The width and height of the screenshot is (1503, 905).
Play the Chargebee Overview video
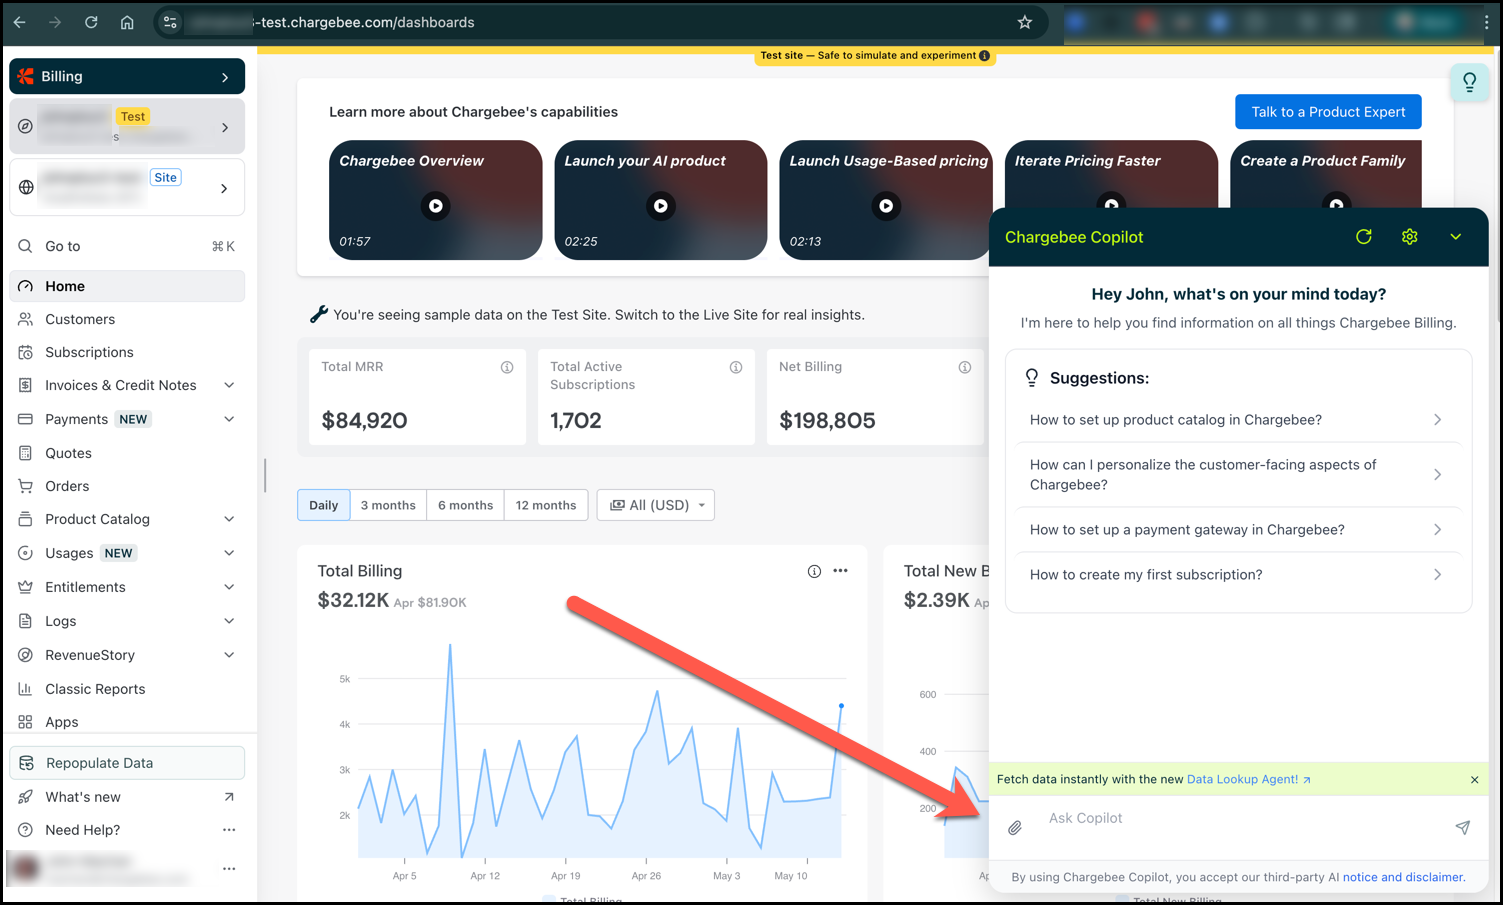(436, 206)
